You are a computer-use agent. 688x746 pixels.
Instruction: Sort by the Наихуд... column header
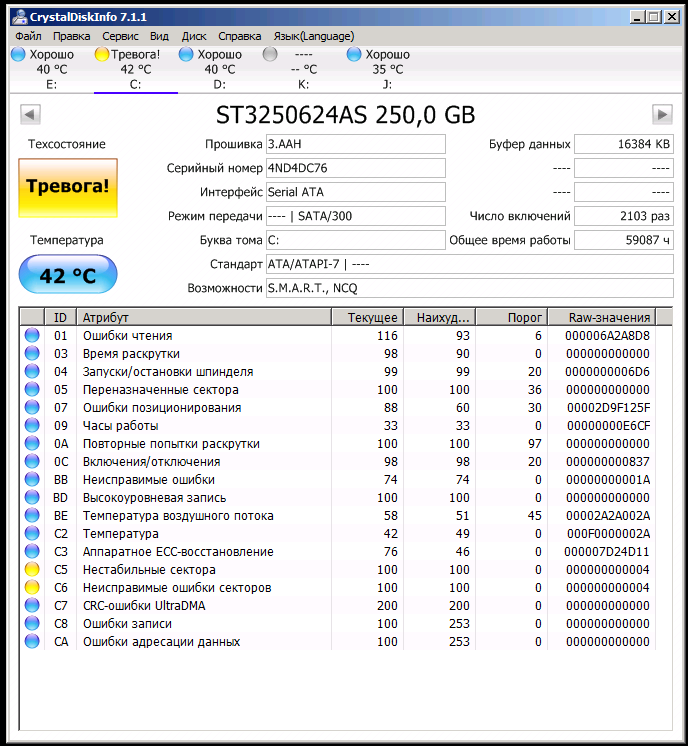[x=440, y=317]
